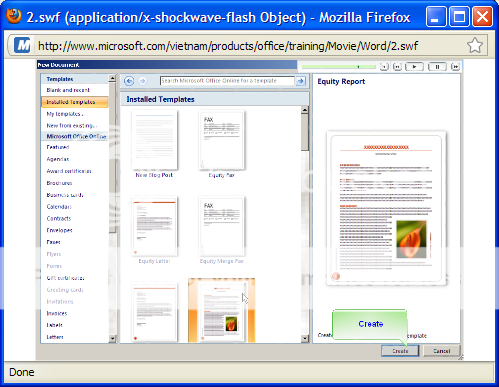The height and width of the screenshot is (387, 499).
Task: Select Greeting cards category
Action: tap(65, 290)
